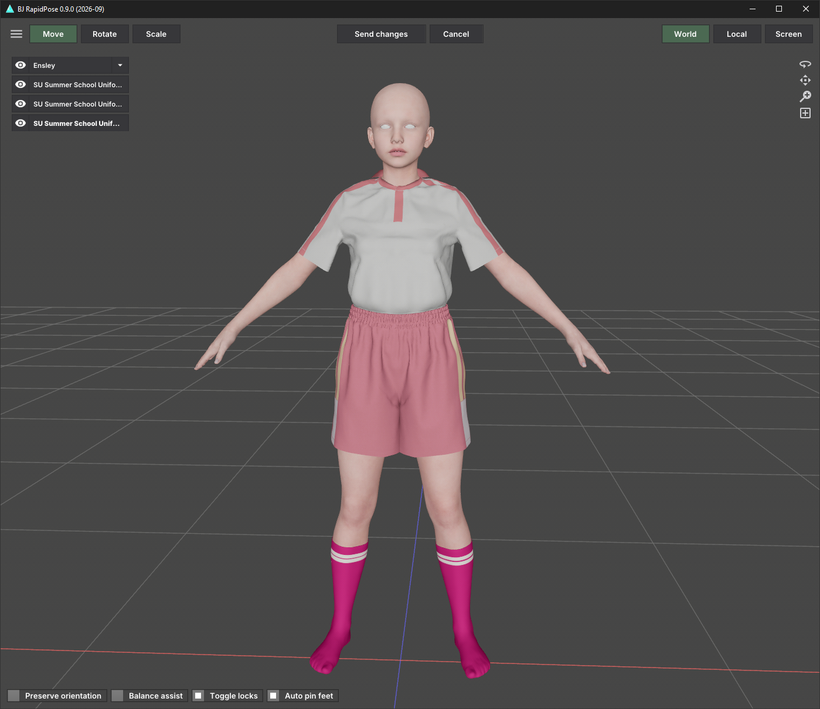
Task: Toggle eye icon of first SU Summer School row
Action: point(20,85)
